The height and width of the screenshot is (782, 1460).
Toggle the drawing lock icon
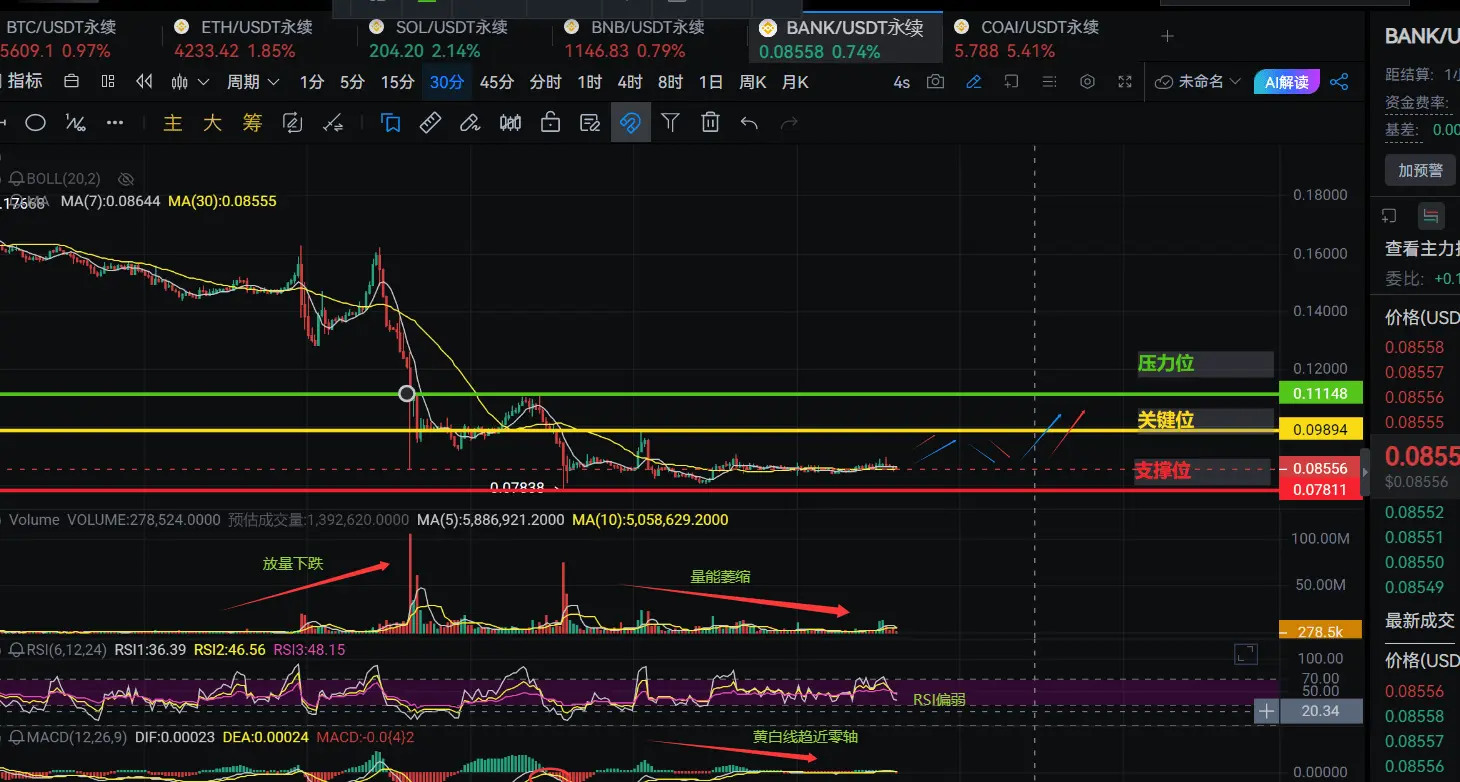click(x=550, y=123)
